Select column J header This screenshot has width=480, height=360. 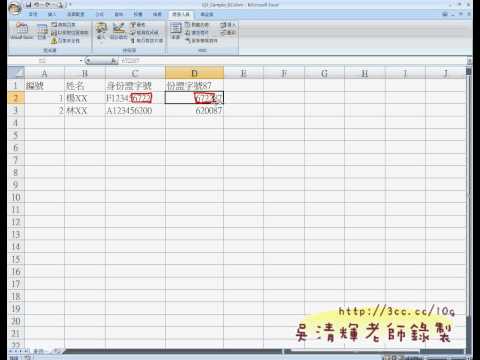coord(445,73)
